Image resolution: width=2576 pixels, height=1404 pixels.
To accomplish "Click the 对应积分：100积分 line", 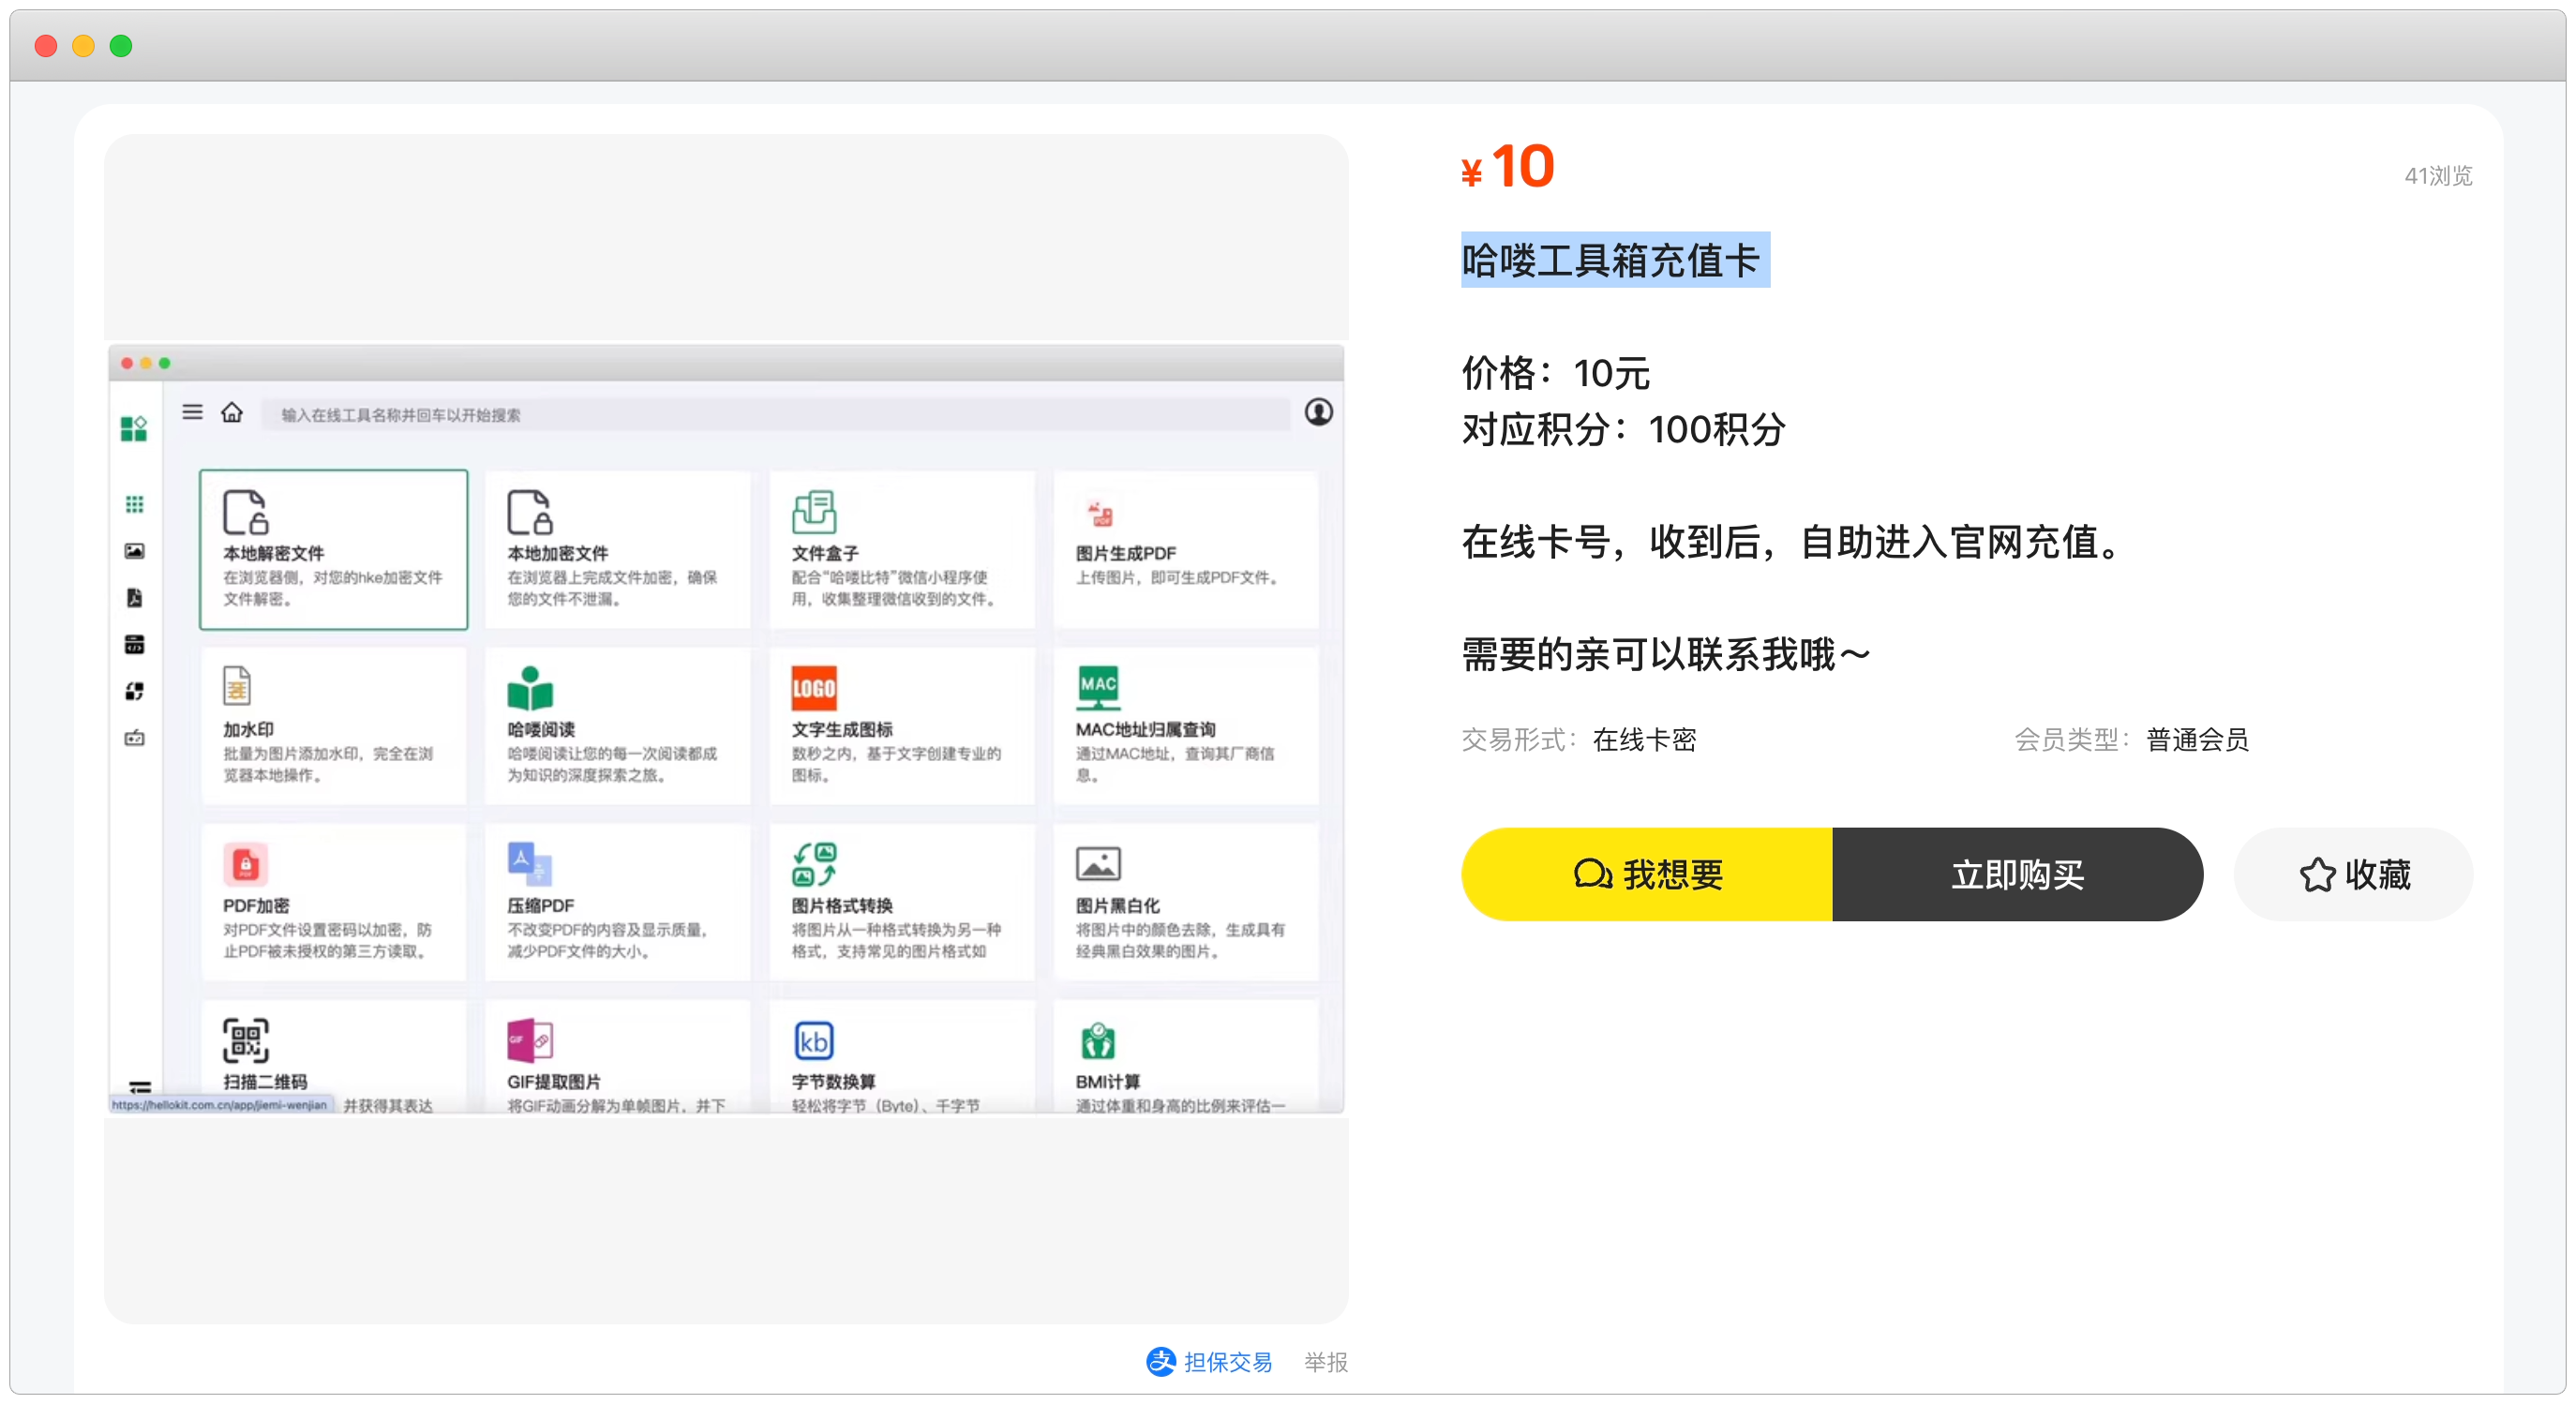I will [x=1624, y=430].
